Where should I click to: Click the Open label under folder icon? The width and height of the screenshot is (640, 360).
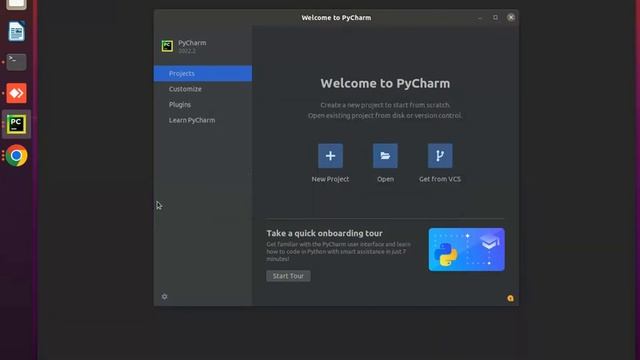click(385, 179)
